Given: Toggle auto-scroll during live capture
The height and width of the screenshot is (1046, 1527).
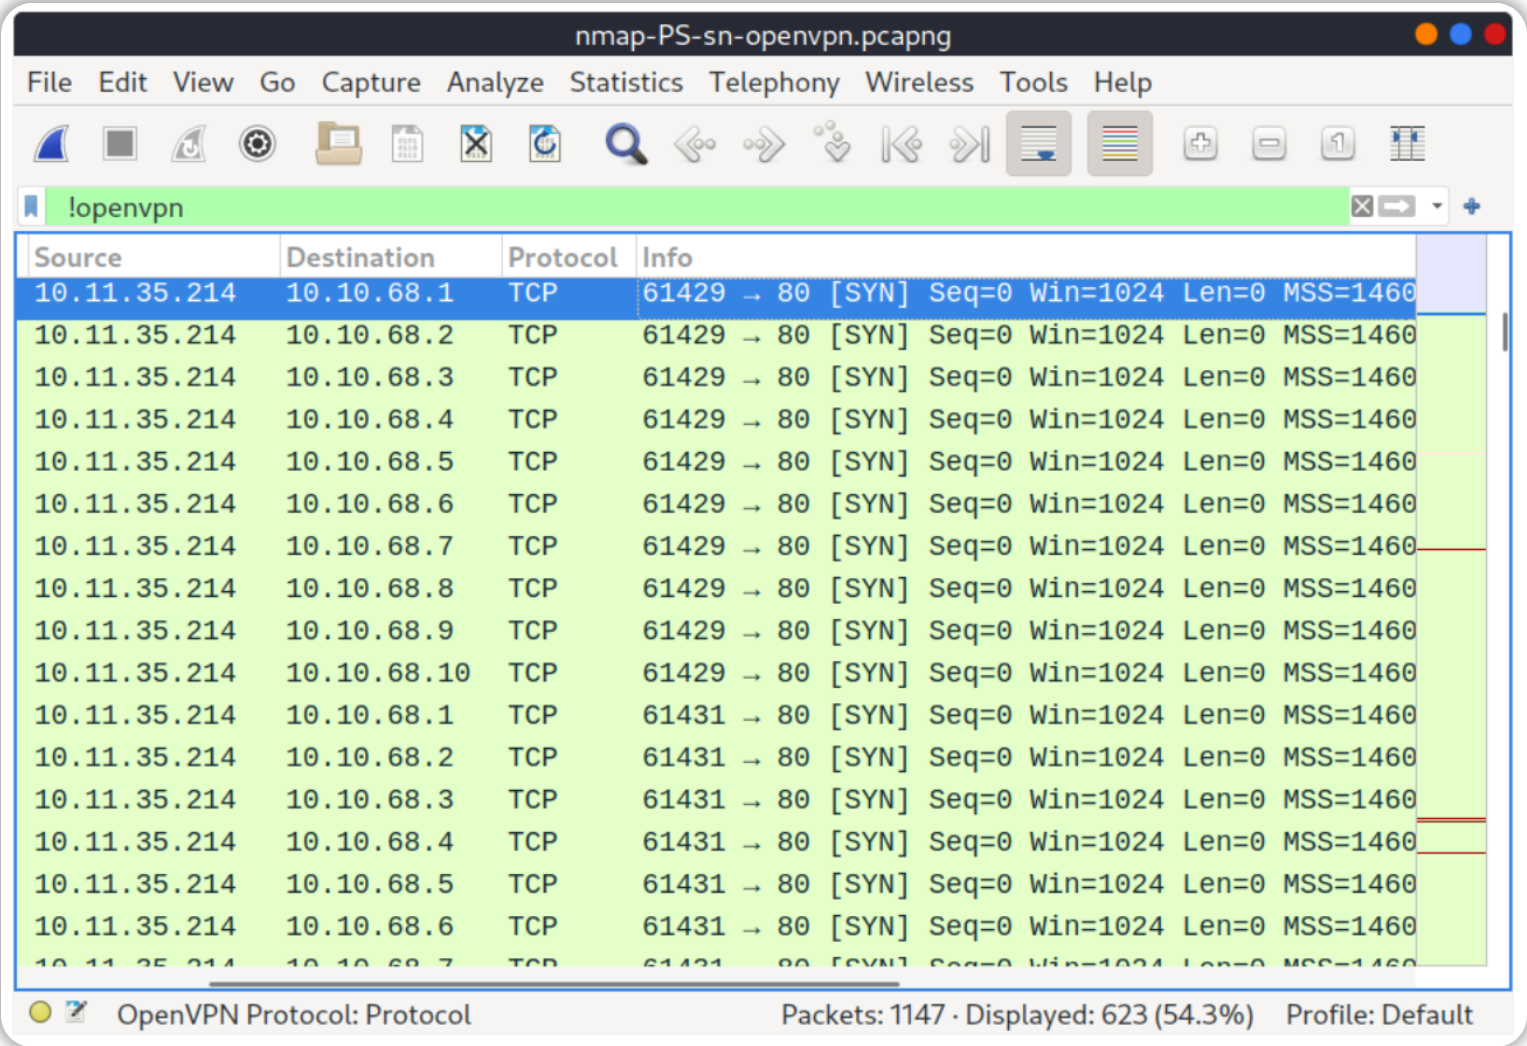Looking at the screenshot, I should tap(1039, 144).
